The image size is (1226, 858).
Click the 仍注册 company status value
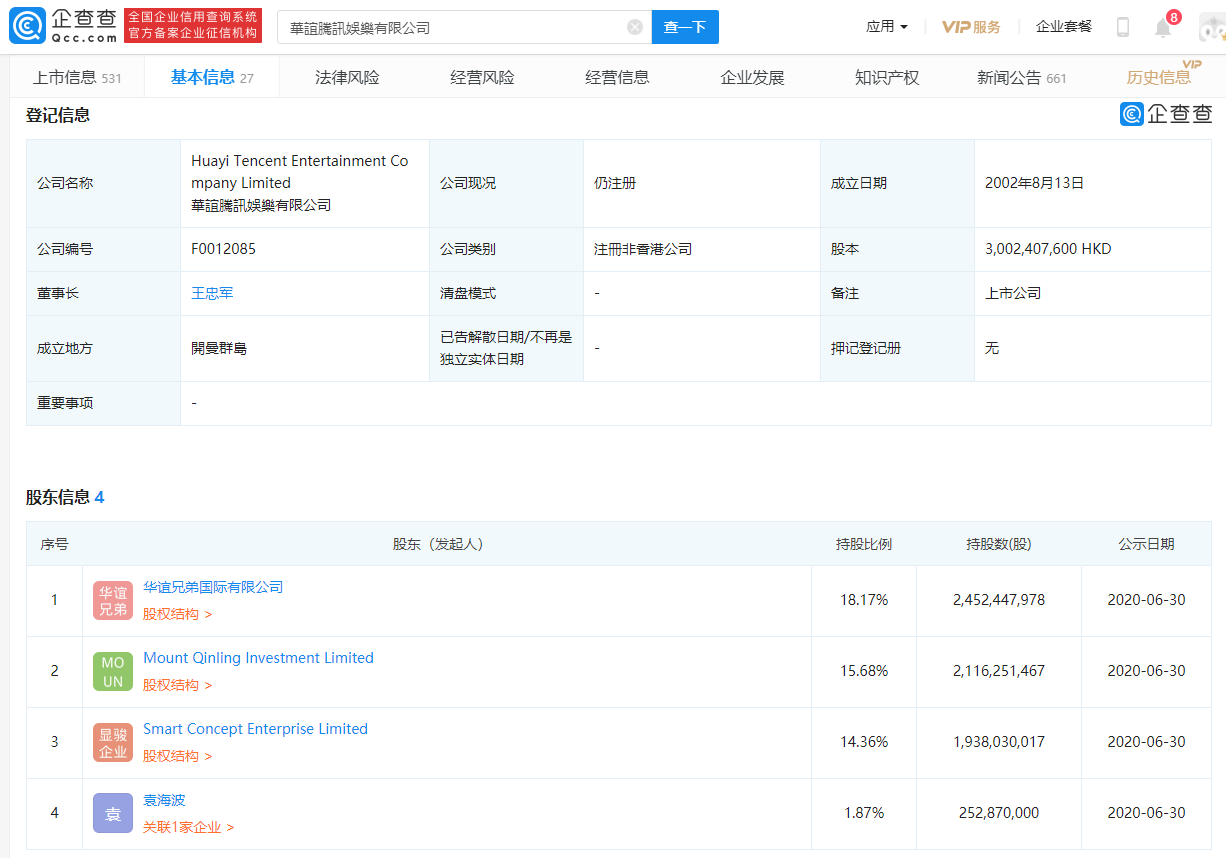(615, 183)
